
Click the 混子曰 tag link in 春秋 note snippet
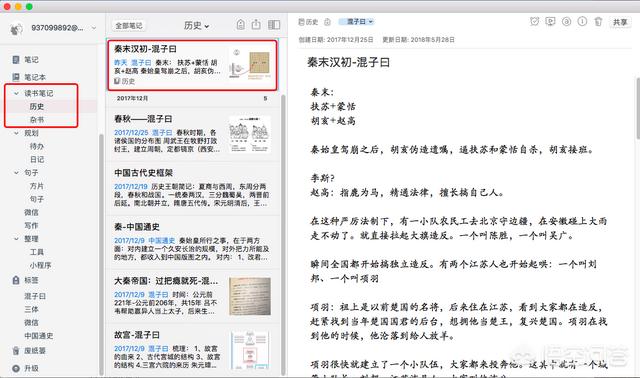pos(162,133)
